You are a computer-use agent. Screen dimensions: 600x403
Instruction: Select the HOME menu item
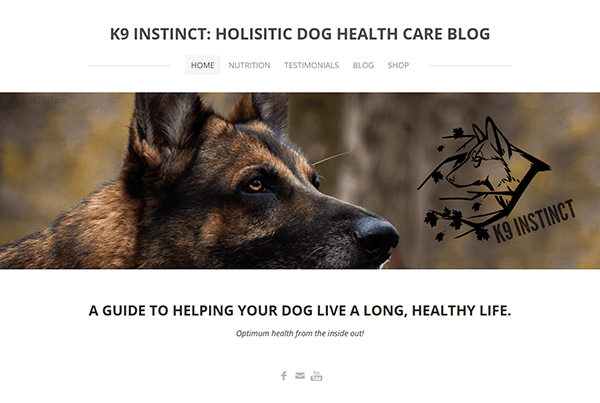(202, 65)
